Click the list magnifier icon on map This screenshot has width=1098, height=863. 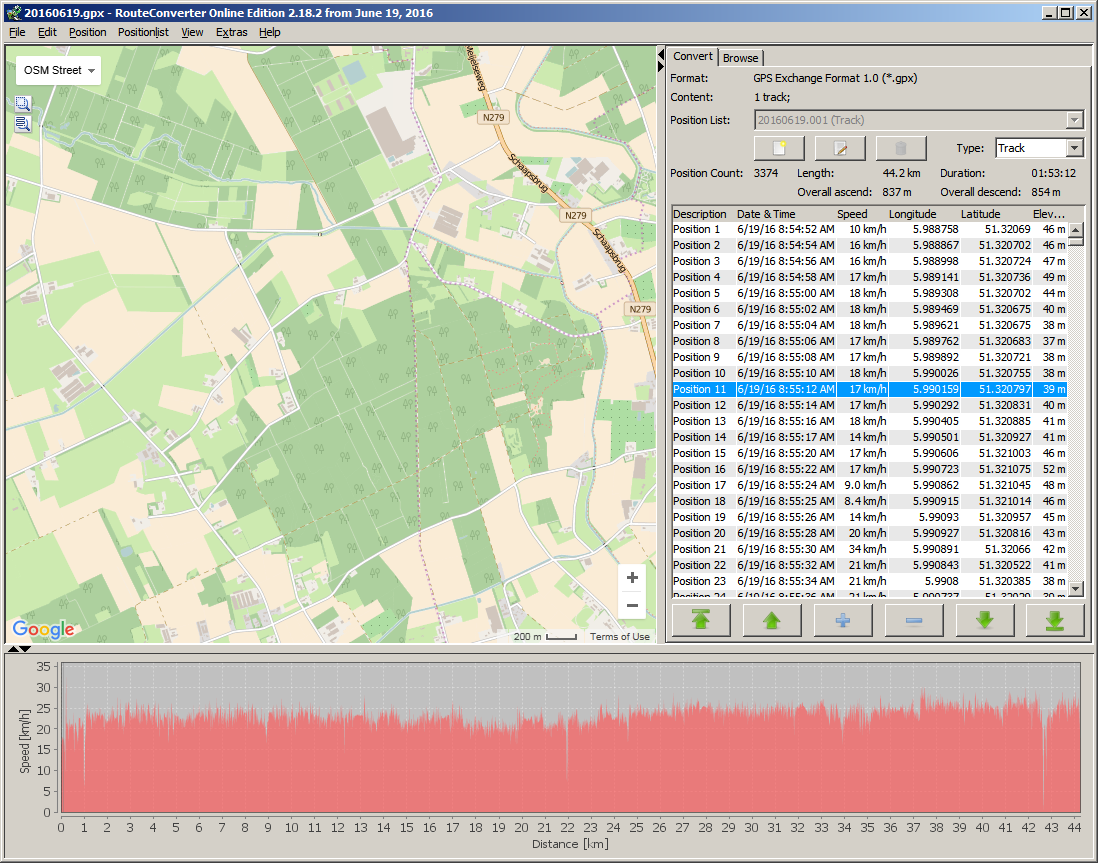click(22, 125)
